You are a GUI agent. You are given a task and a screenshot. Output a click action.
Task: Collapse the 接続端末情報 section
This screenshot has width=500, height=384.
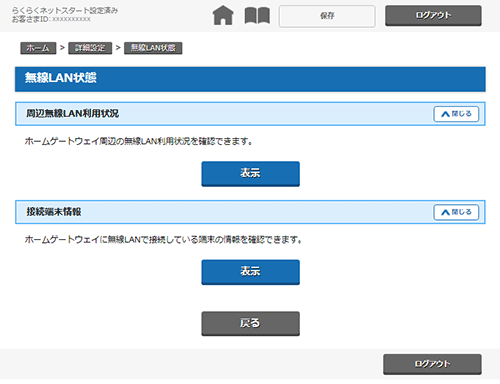456,212
